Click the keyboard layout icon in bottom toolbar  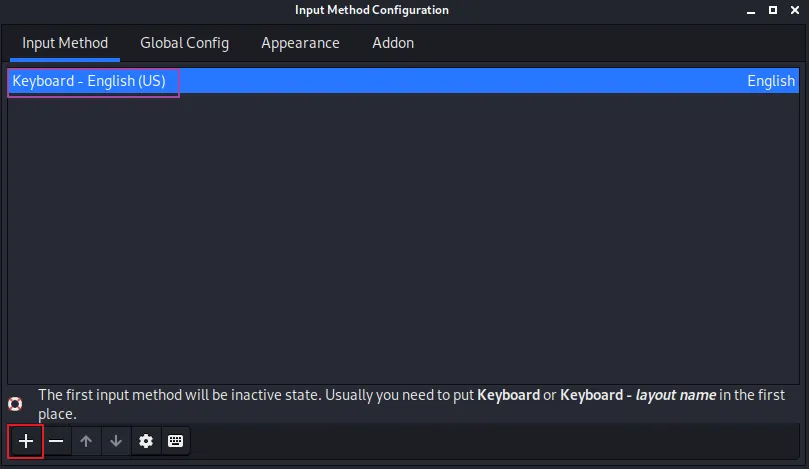pos(175,441)
